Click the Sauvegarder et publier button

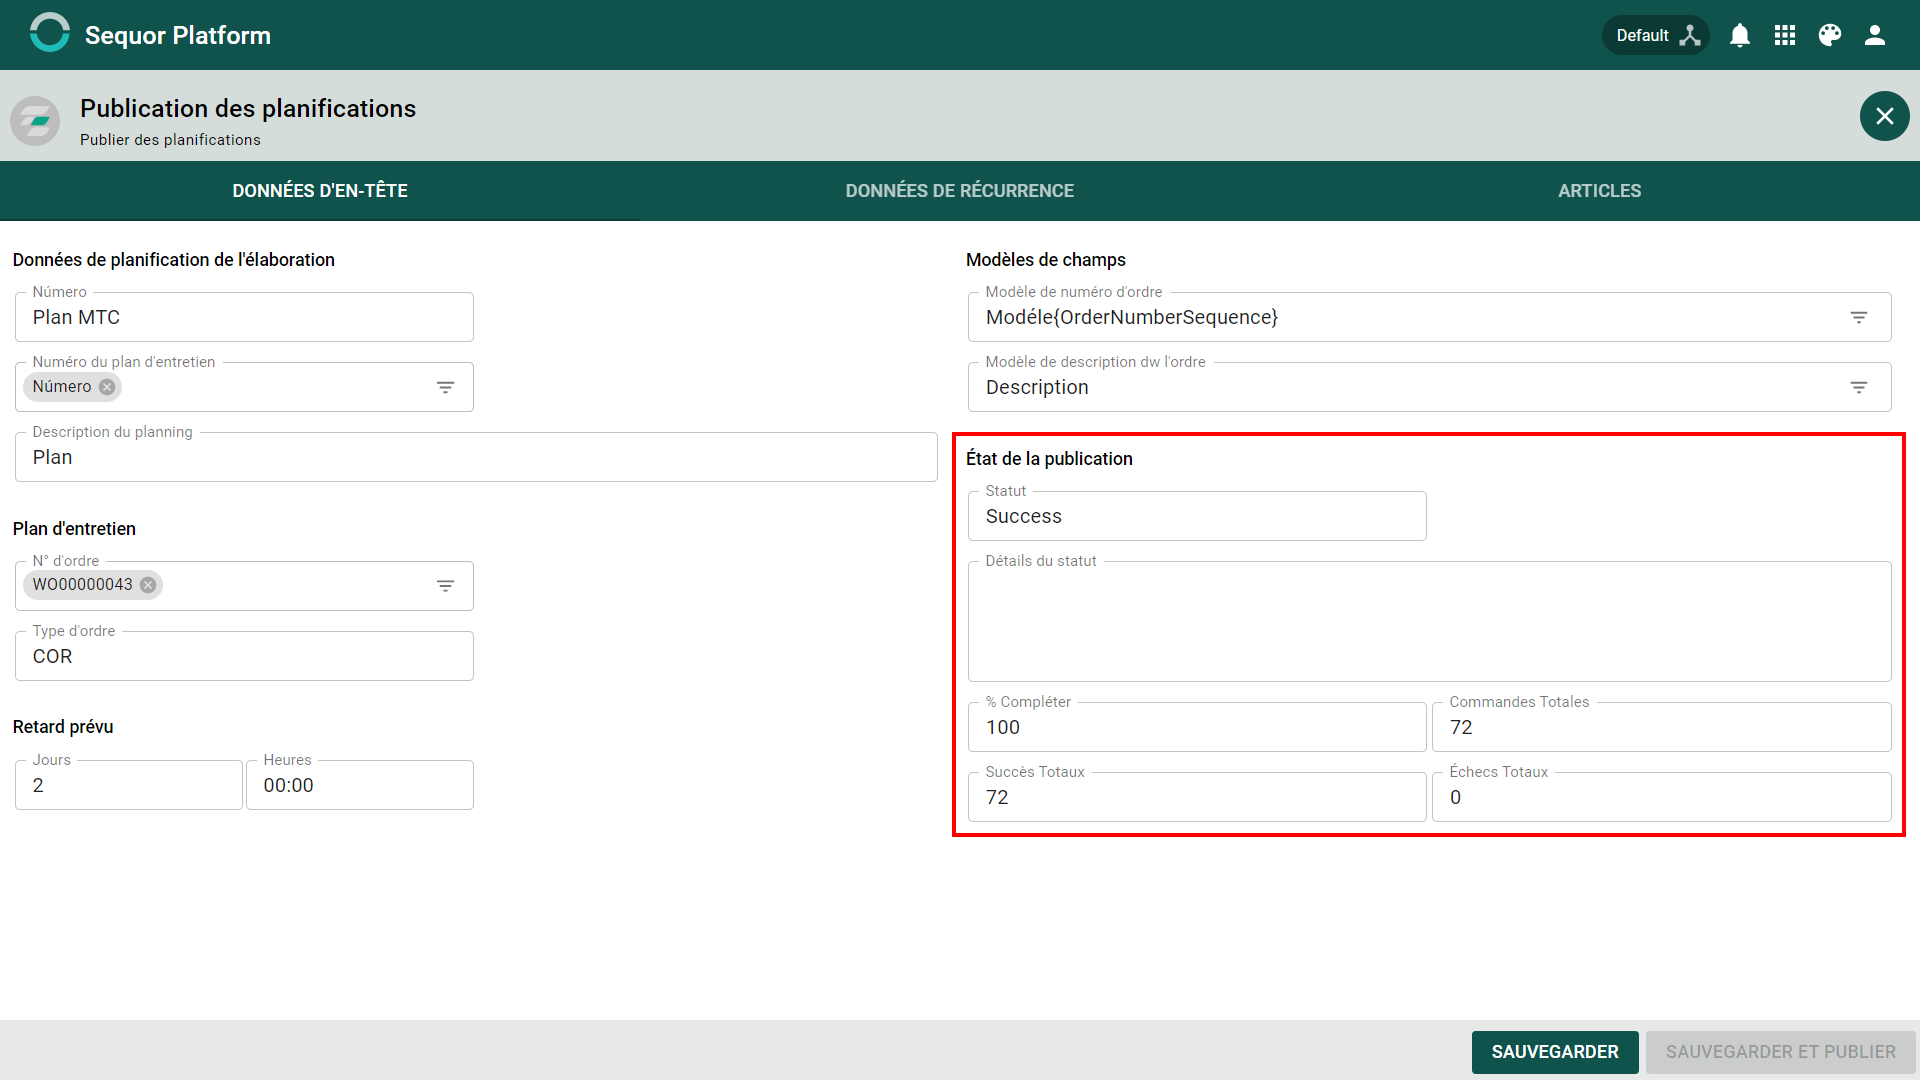coord(1780,1052)
